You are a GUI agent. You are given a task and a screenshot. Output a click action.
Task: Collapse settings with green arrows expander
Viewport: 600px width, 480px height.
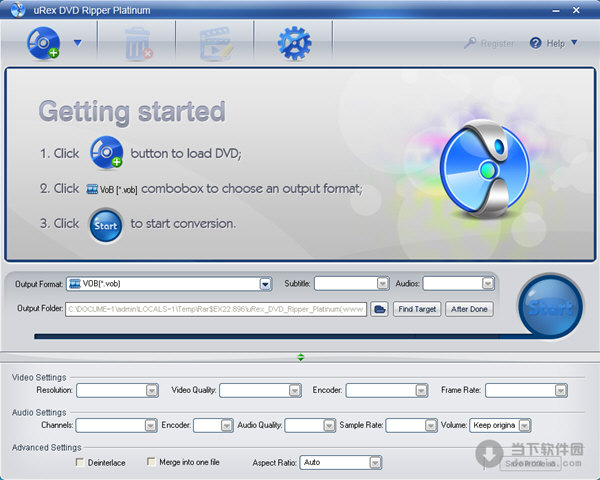tap(301, 357)
